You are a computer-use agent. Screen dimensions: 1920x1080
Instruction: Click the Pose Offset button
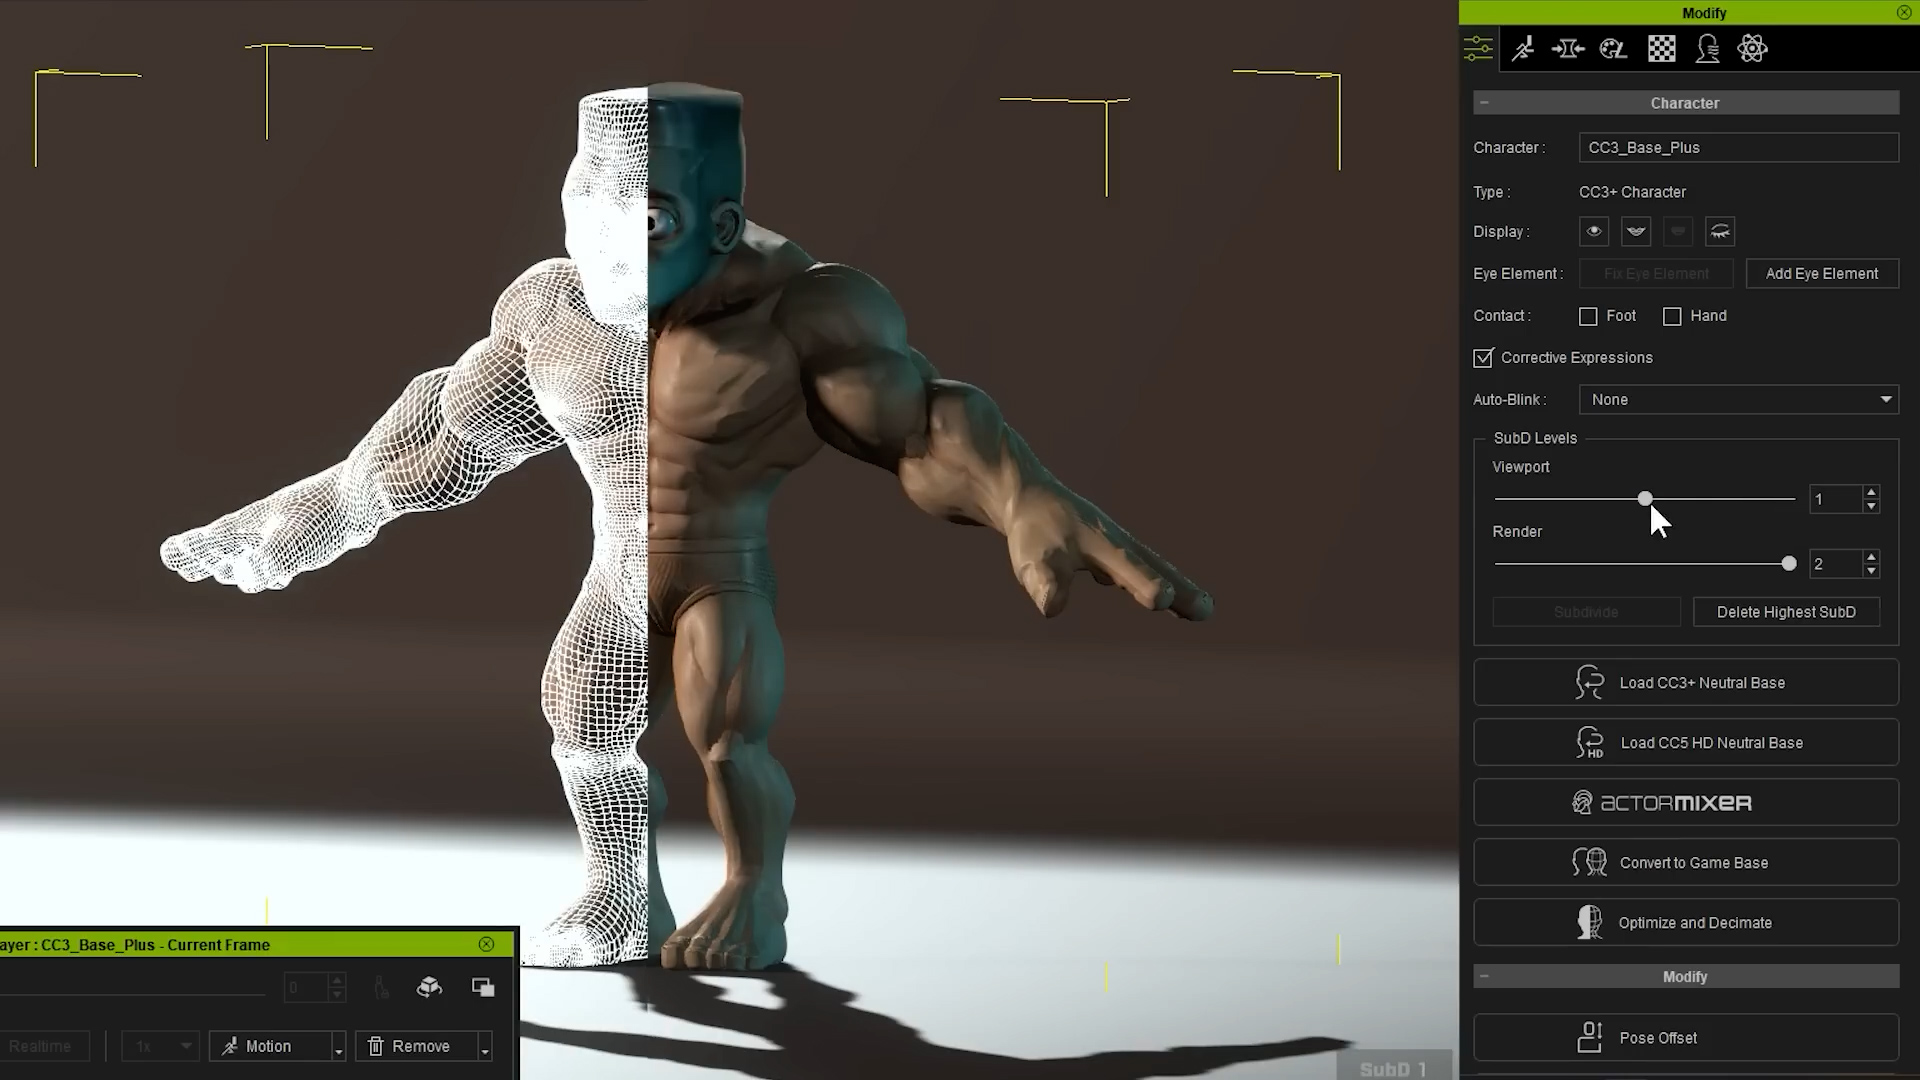[x=1686, y=1038]
